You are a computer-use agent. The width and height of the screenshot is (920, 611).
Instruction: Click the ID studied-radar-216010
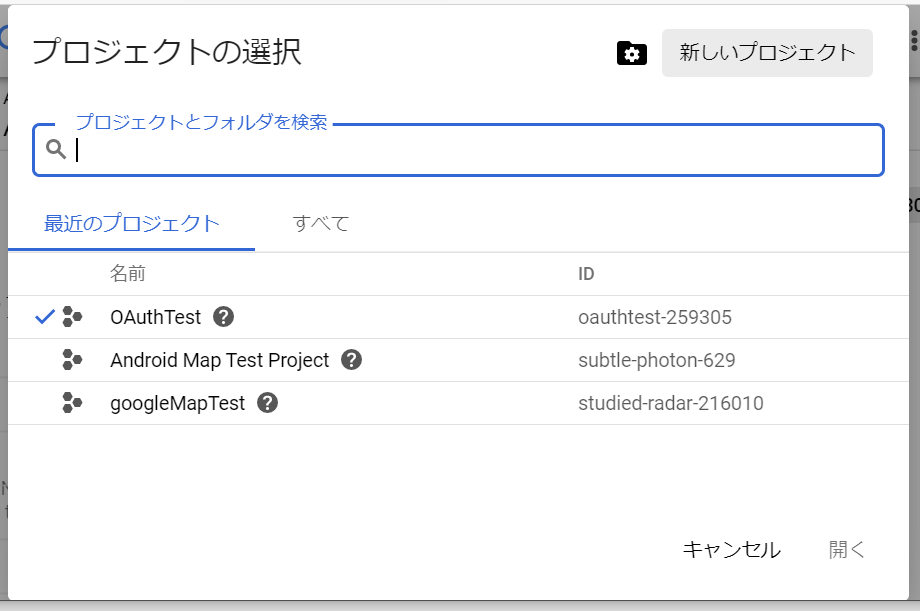point(671,403)
